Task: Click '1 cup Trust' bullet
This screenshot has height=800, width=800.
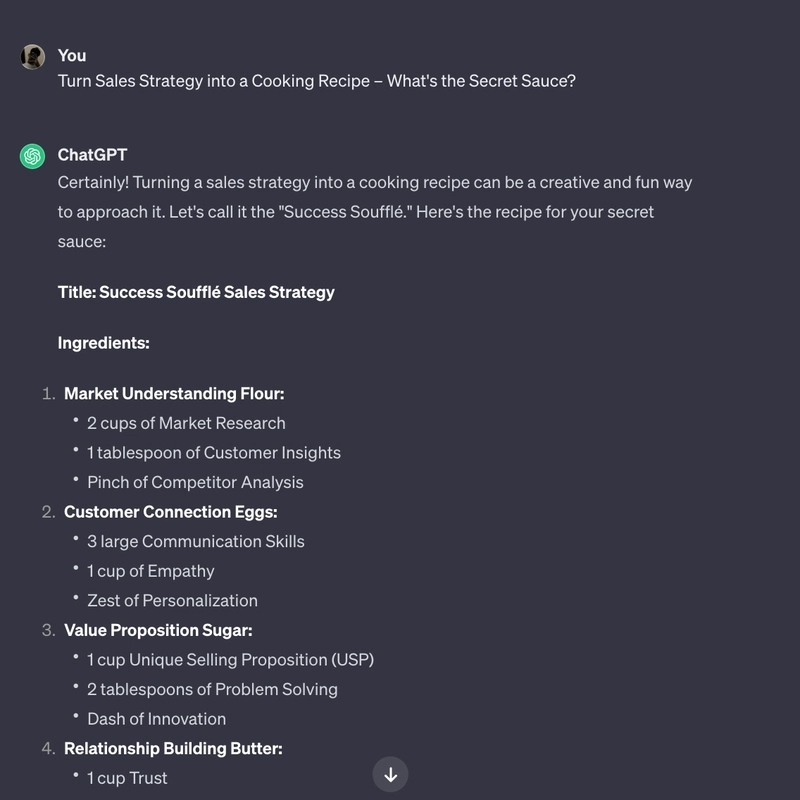Action: (x=127, y=779)
